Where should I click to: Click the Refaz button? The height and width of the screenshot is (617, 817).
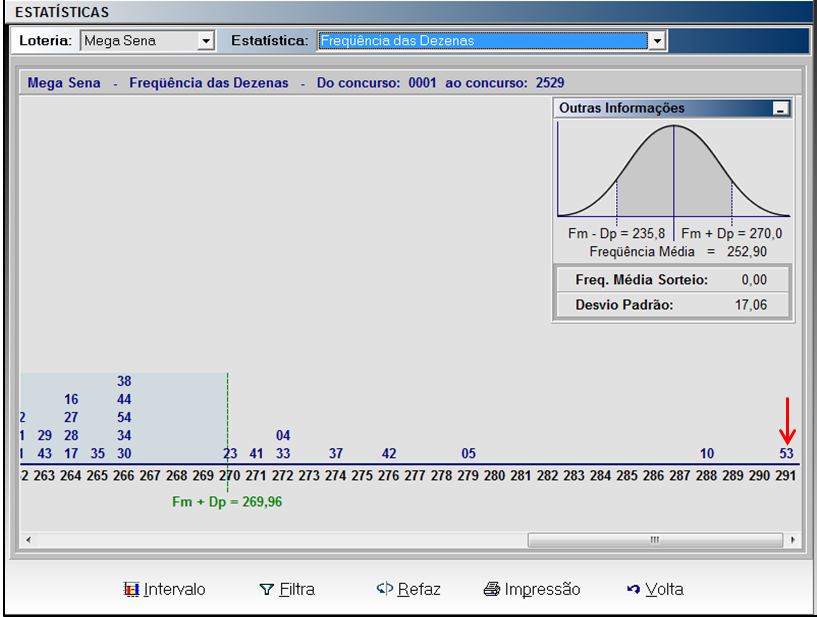[408, 589]
